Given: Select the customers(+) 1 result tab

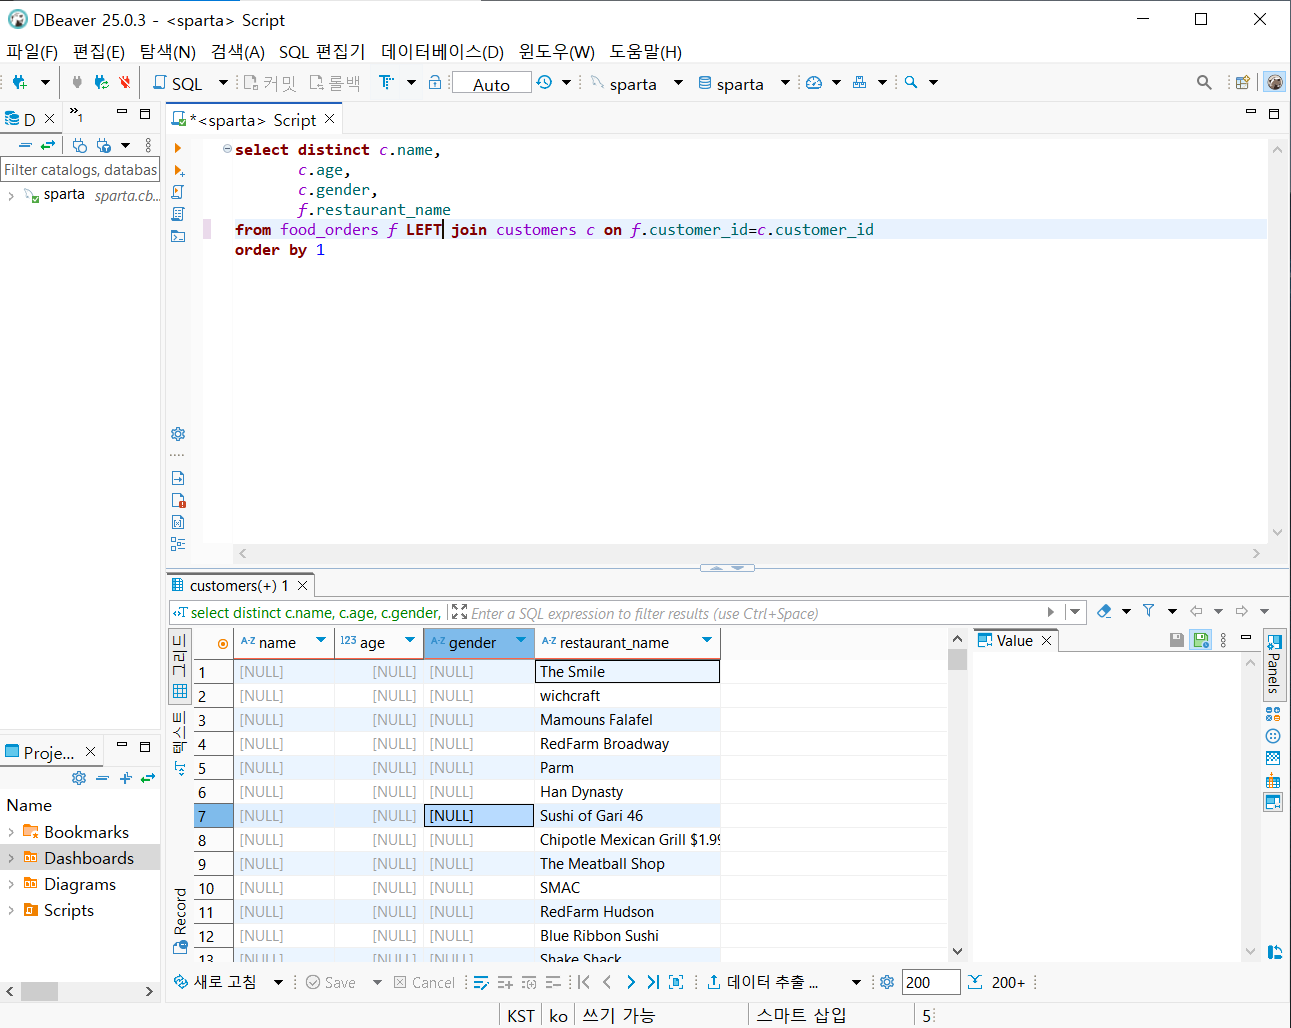Looking at the screenshot, I should click(x=239, y=585).
